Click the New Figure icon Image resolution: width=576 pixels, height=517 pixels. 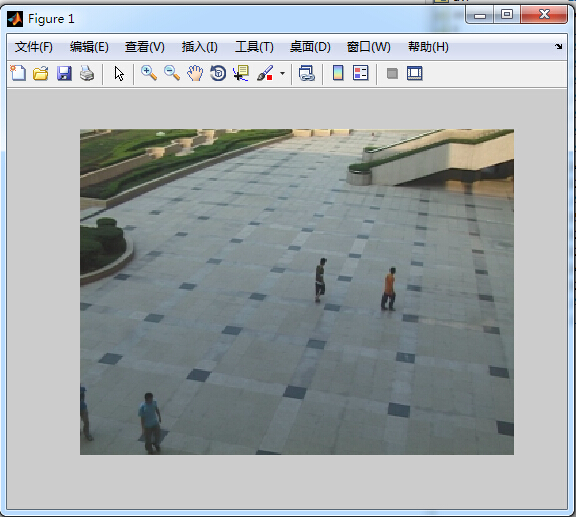pos(18,73)
